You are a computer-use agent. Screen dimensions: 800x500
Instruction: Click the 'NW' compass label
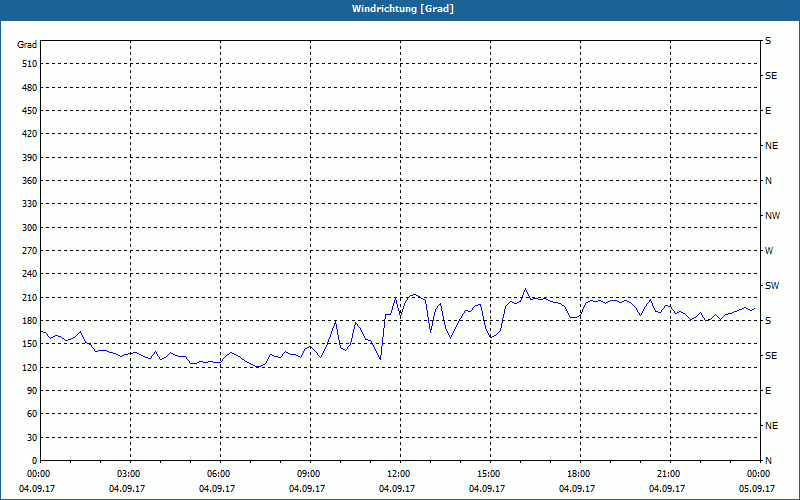coord(772,216)
